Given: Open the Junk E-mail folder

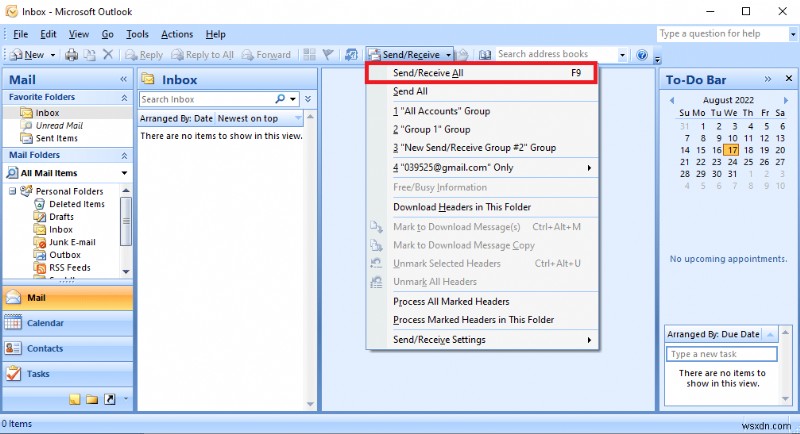Looking at the screenshot, I should click(x=72, y=242).
